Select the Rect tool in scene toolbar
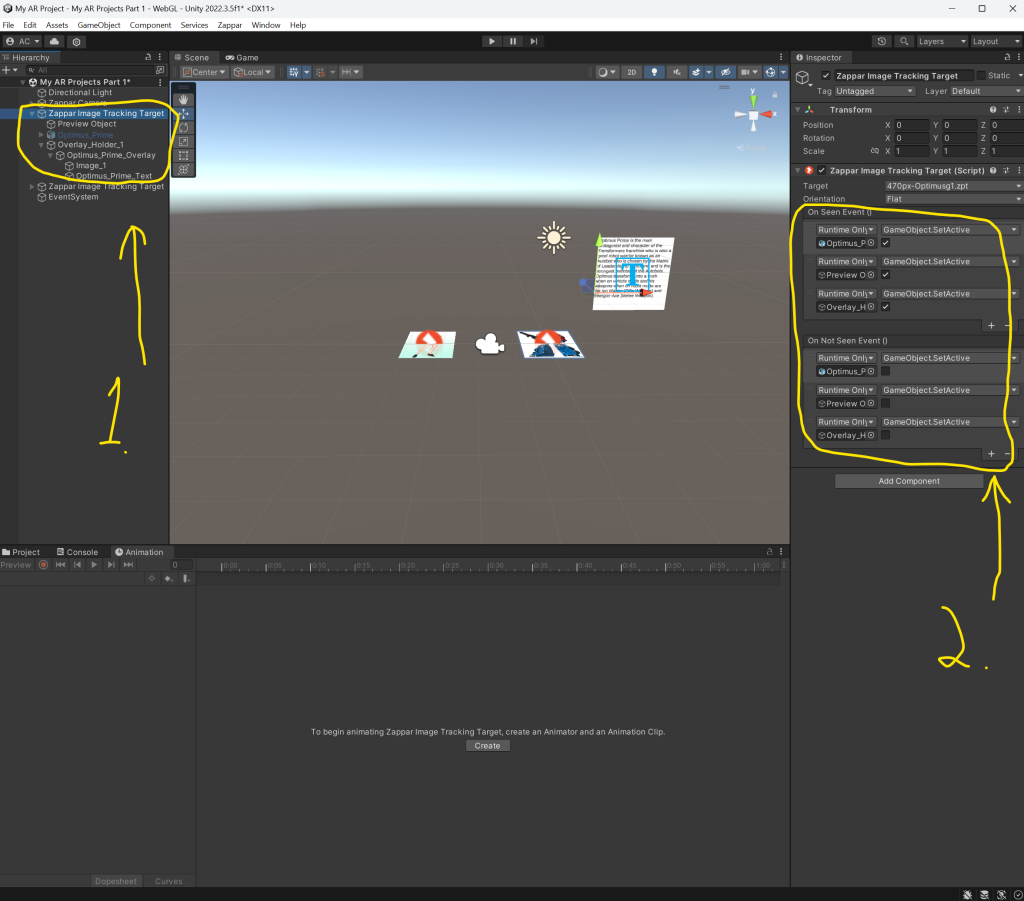This screenshot has width=1024, height=901. [x=183, y=156]
